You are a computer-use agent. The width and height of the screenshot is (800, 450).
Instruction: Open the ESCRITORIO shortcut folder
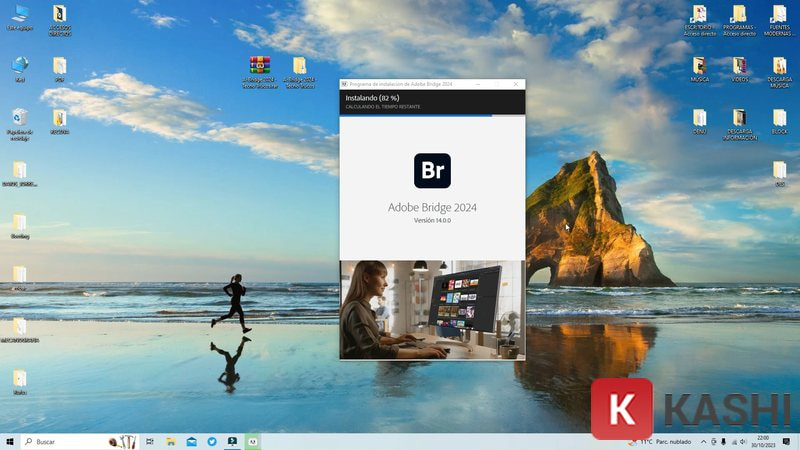pos(700,20)
